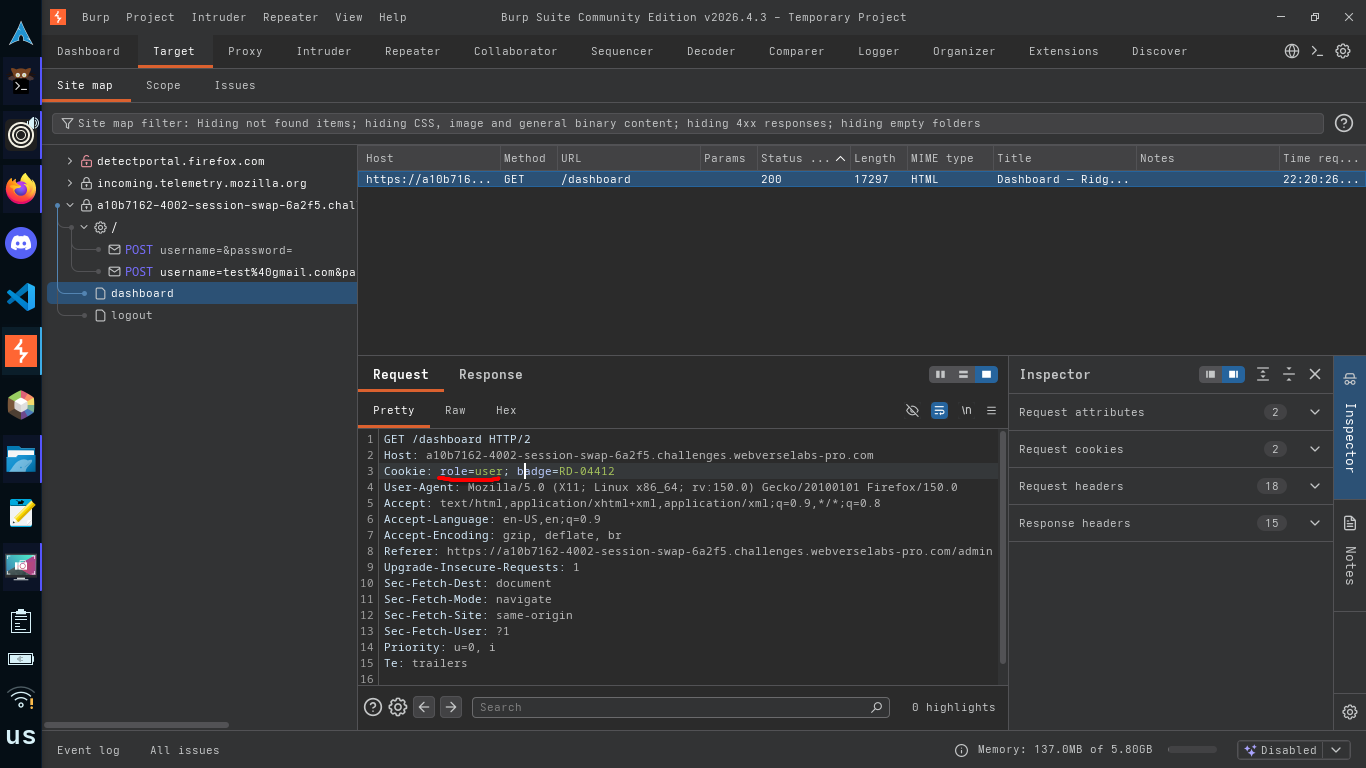Click envelope icon of POST username=&password=
The width and height of the screenshot is (1366, 768).
coord(114,250)
